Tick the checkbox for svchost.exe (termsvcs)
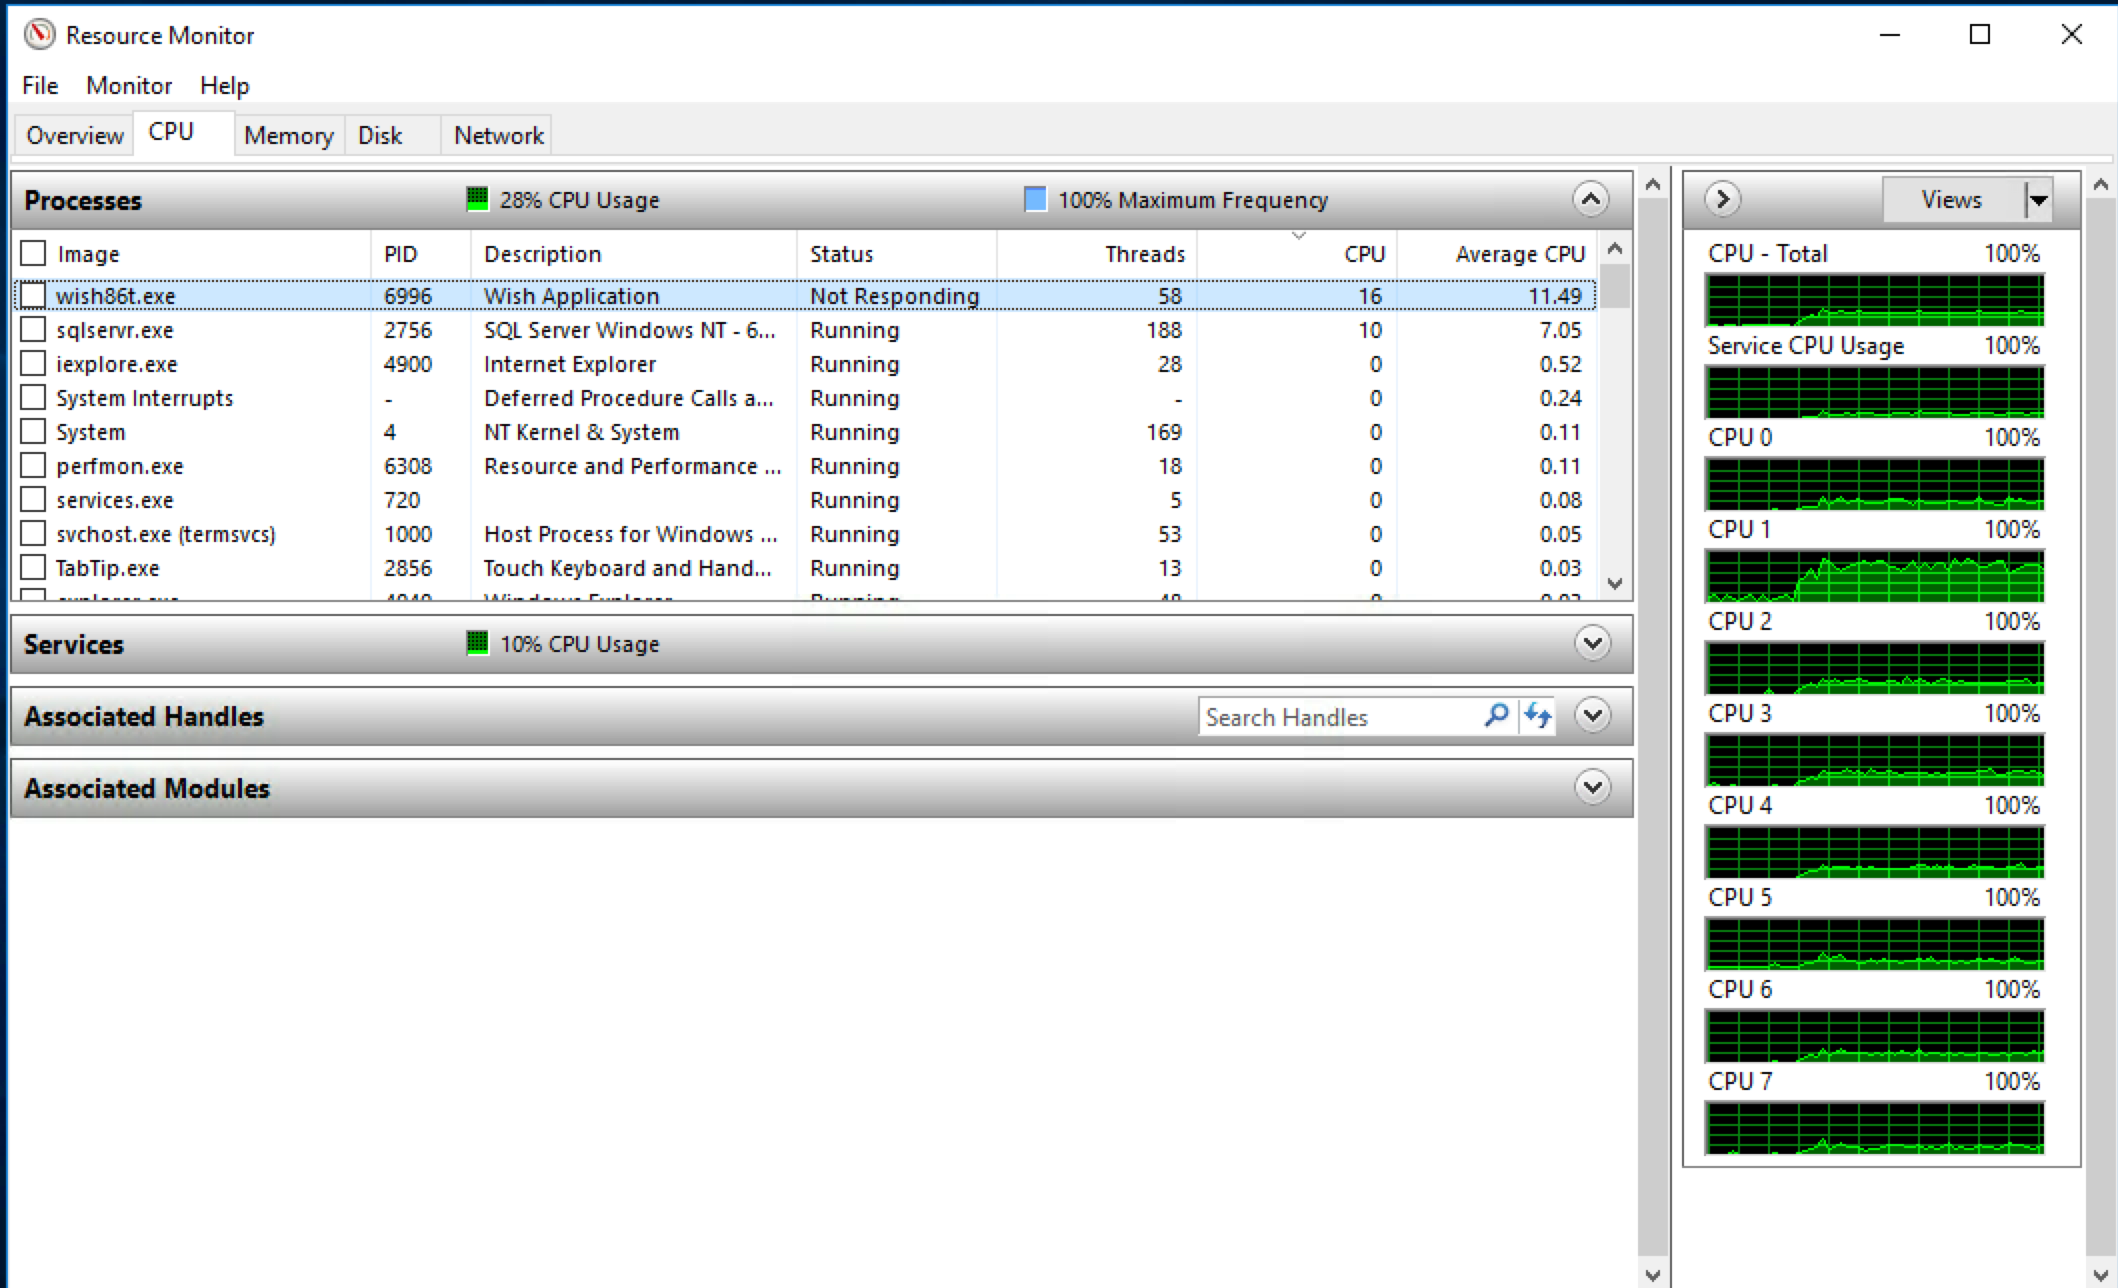 pyautogui.click(x=33, y=533)
